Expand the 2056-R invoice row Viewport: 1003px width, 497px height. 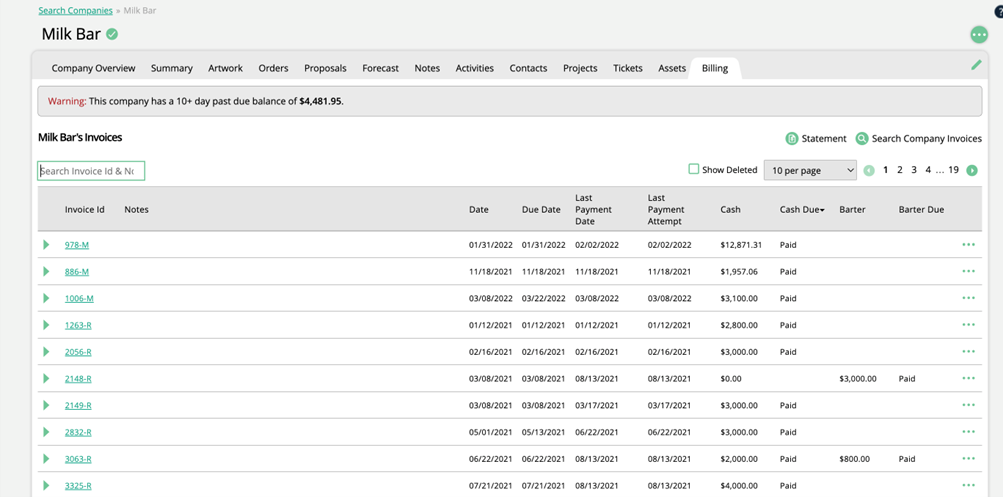pyautogui.click(x=46, y=352)
